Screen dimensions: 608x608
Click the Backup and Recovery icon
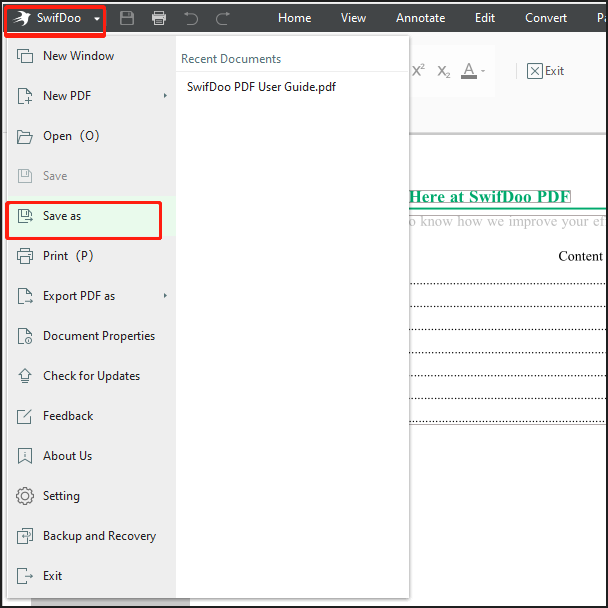(25, 536)
